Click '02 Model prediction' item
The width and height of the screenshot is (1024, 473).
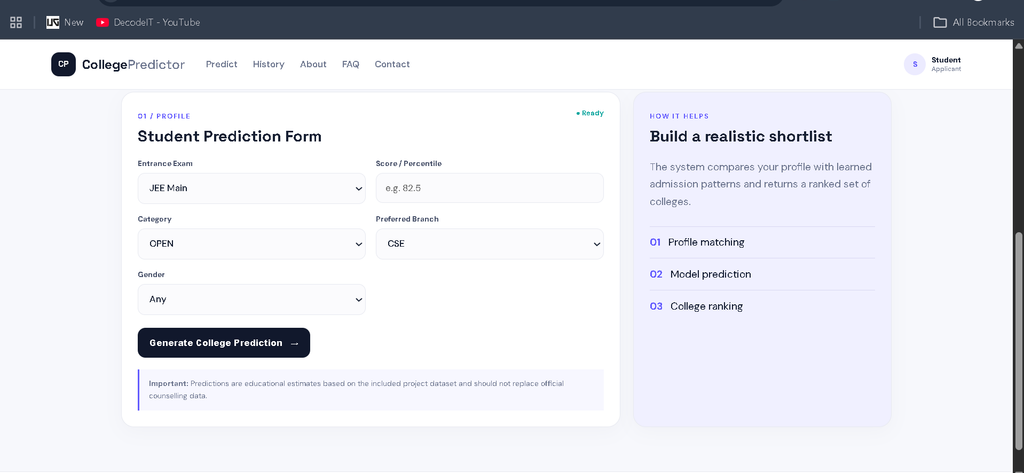point(762,274)
